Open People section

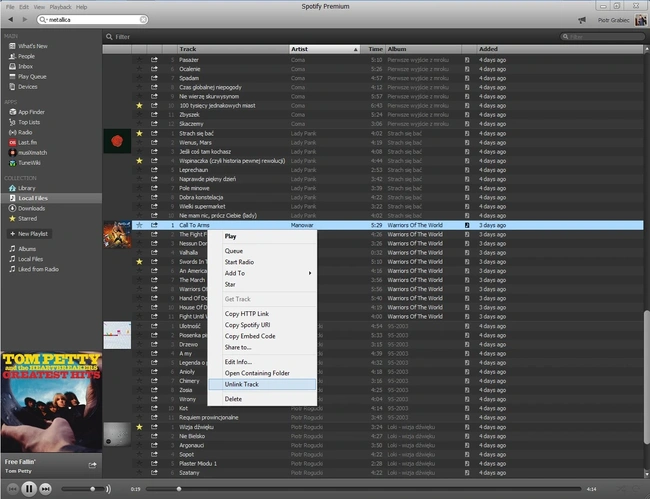[22, 56]
